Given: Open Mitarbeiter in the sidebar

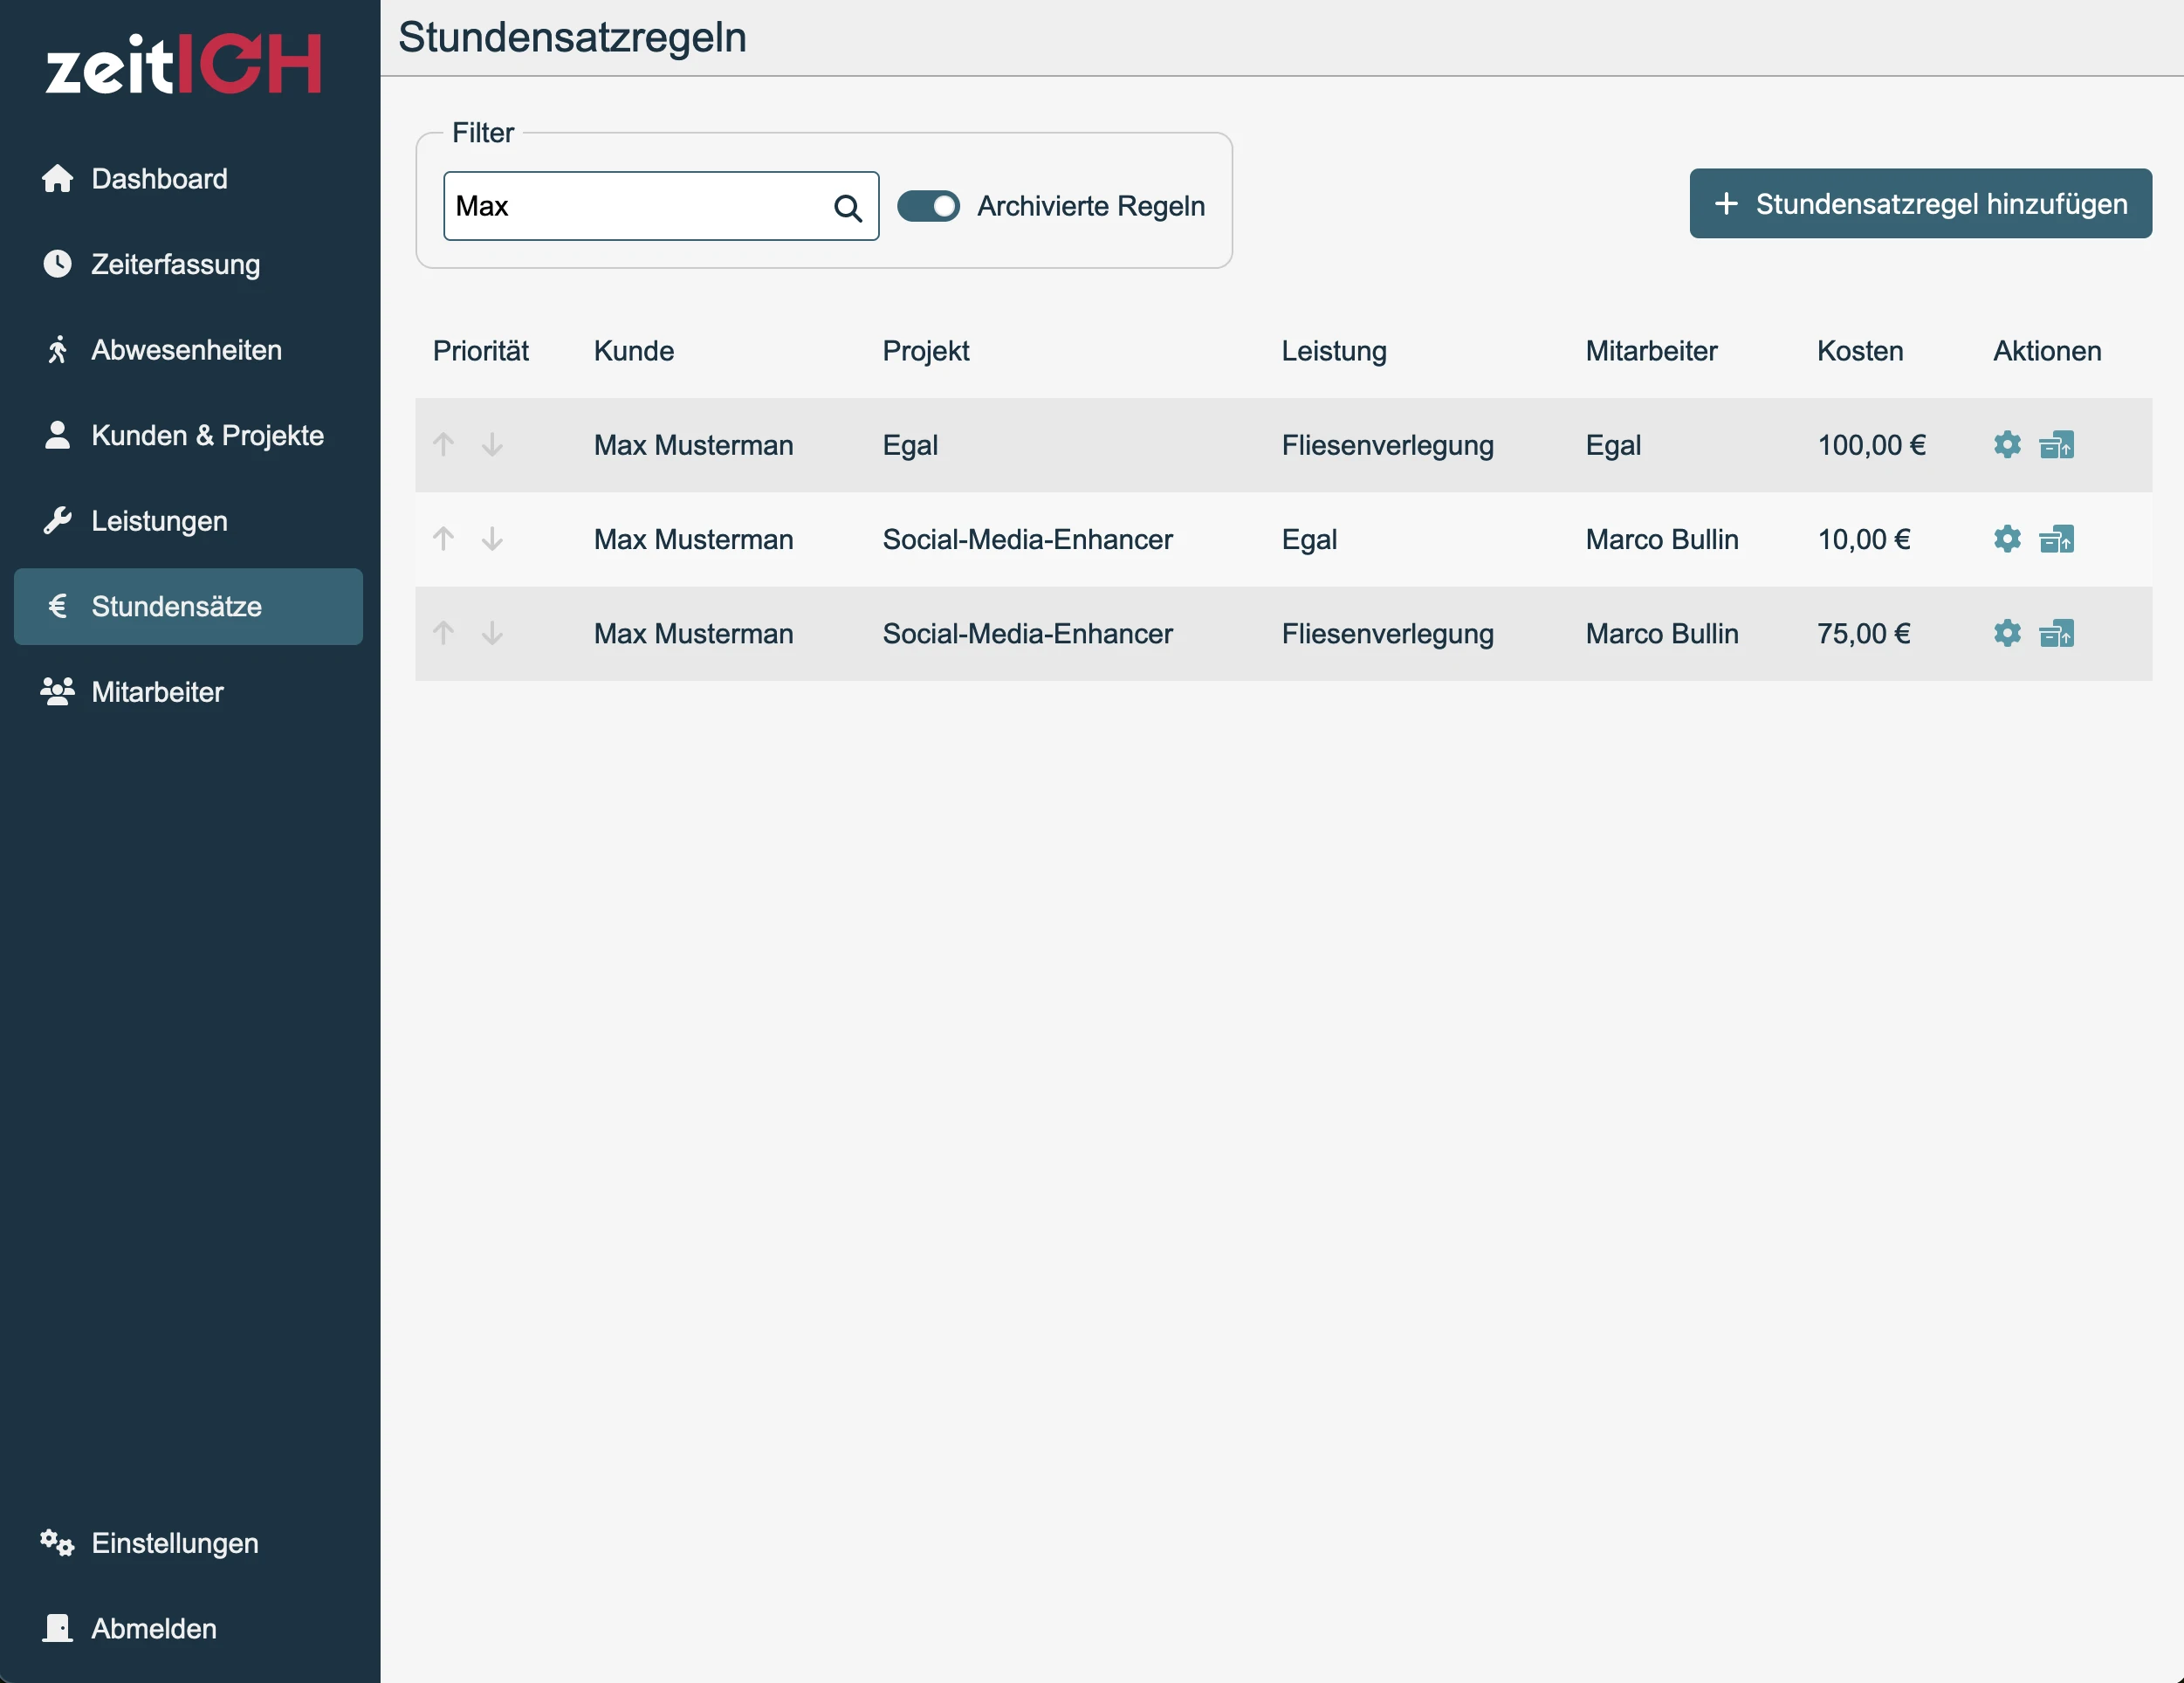Looking at the screenshot, I should pos(188,692).
